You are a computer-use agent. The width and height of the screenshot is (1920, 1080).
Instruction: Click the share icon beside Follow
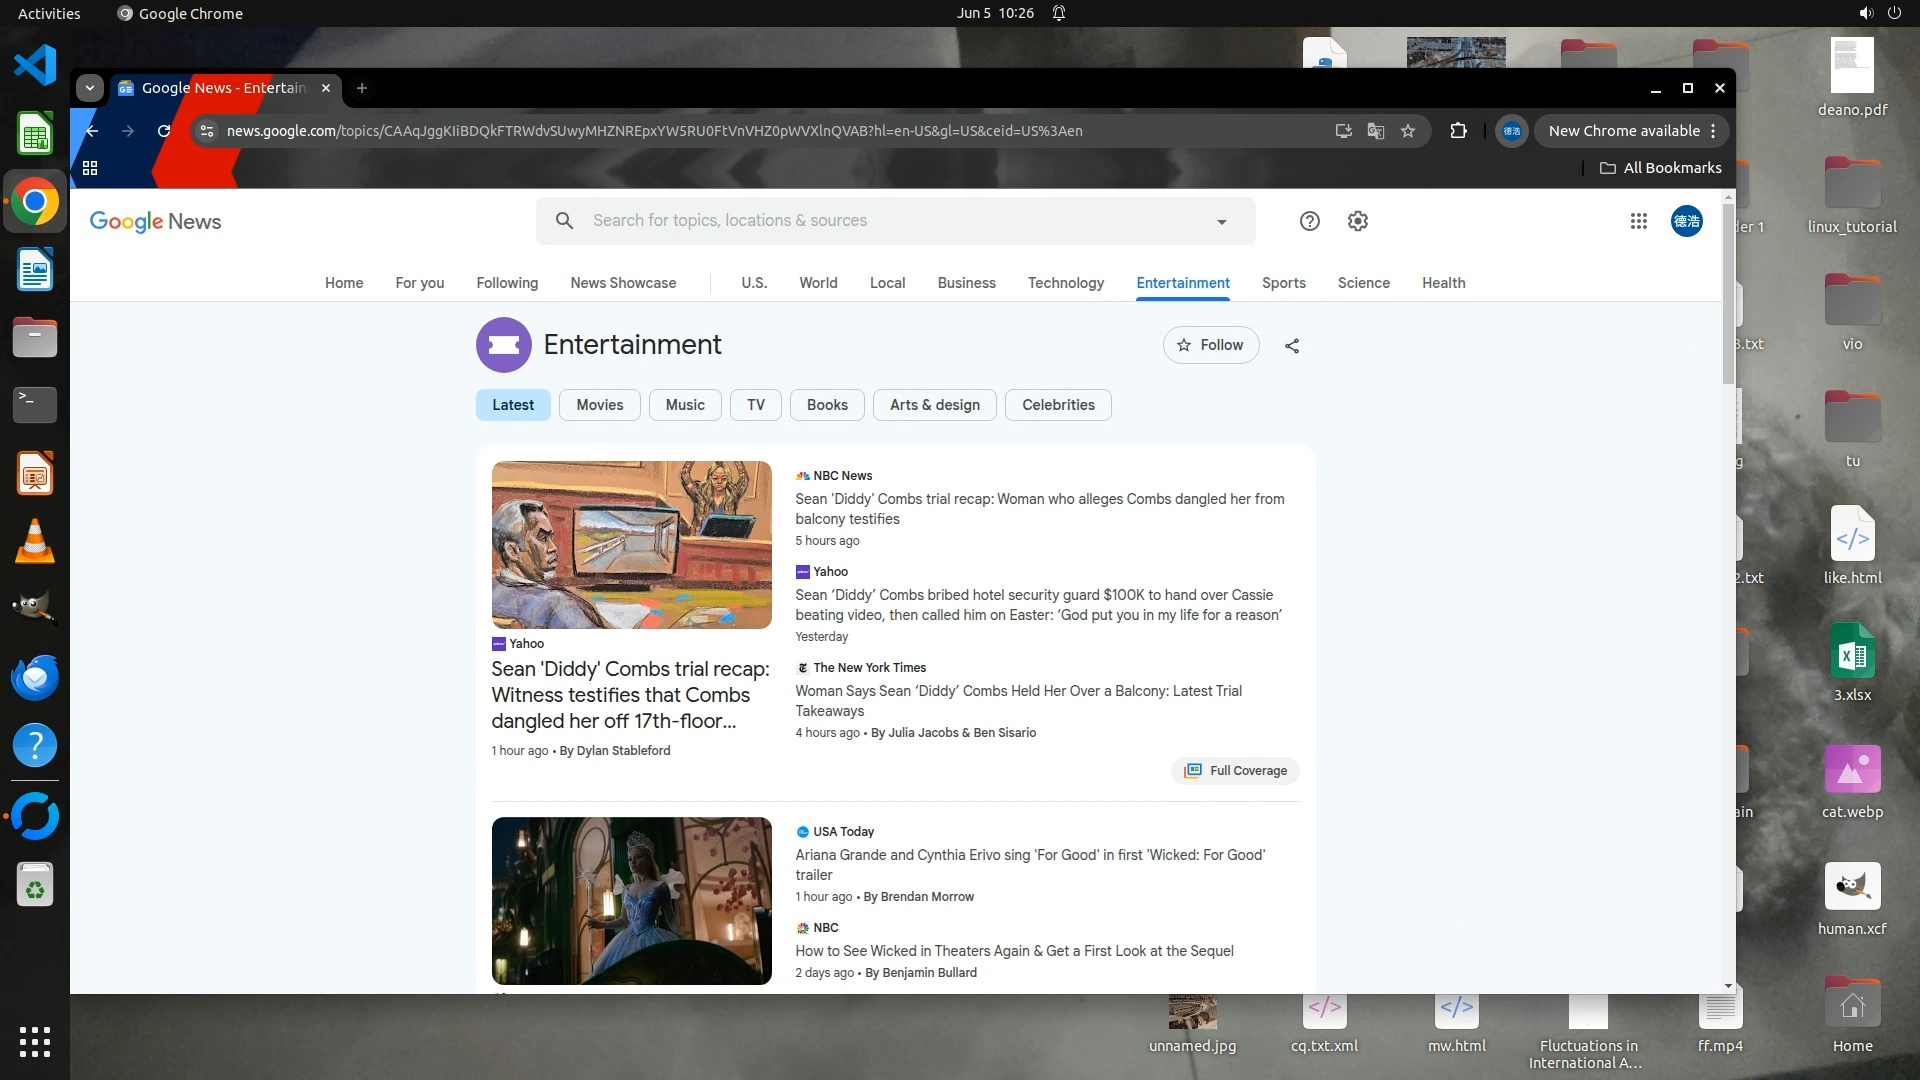click(1292, 346)
